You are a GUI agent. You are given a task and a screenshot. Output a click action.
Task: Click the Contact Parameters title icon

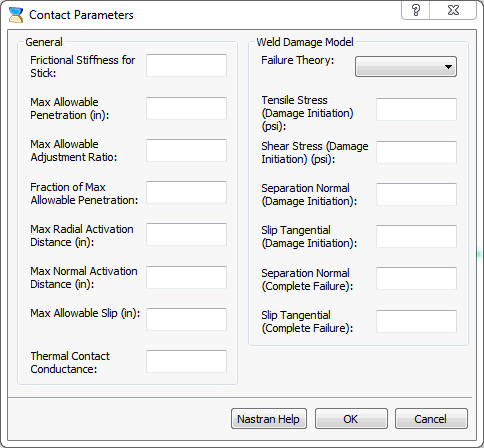point(16,15)
